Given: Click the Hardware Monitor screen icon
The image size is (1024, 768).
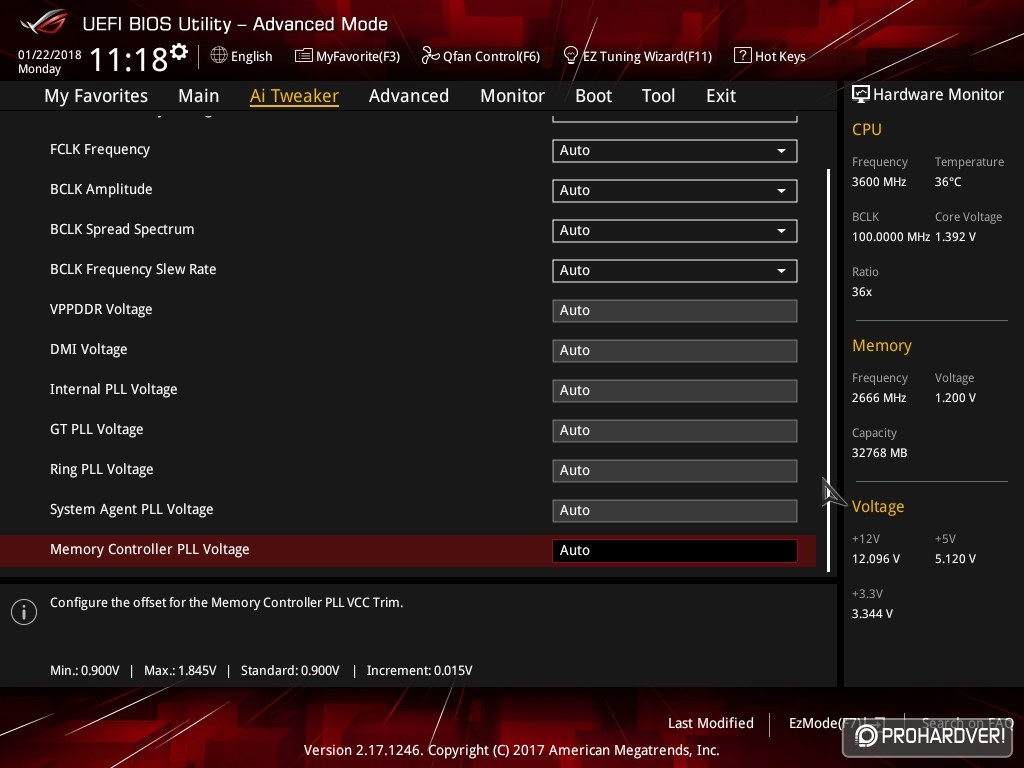Looking at the screenshot, I should point(861,94).
